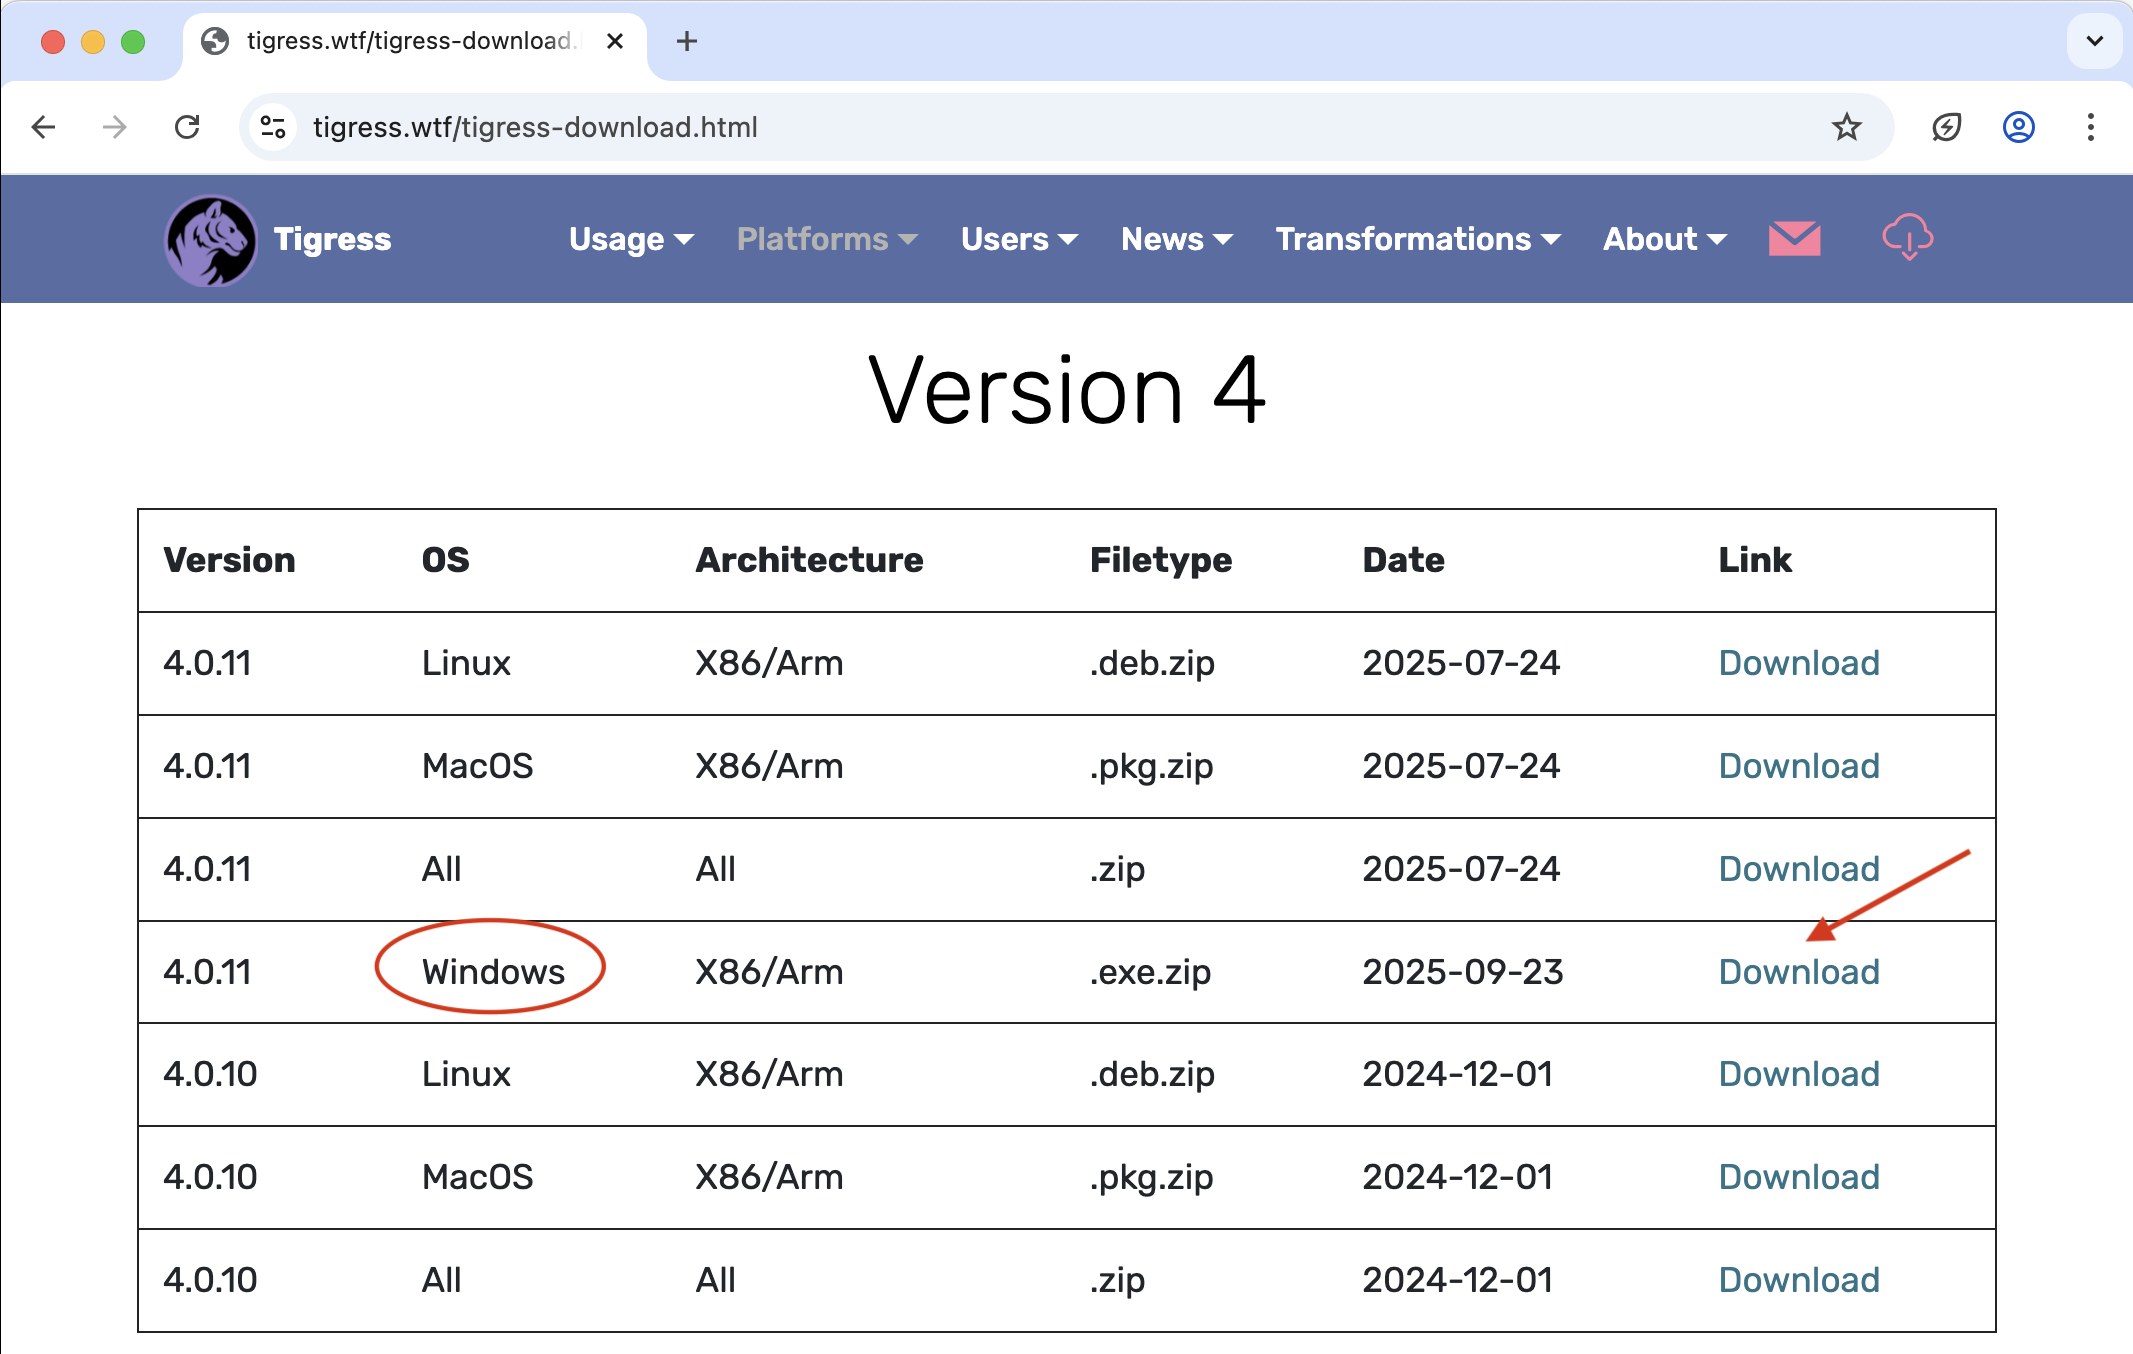
Task: Open the Chrome profile icon
Action: [2018, 127]
